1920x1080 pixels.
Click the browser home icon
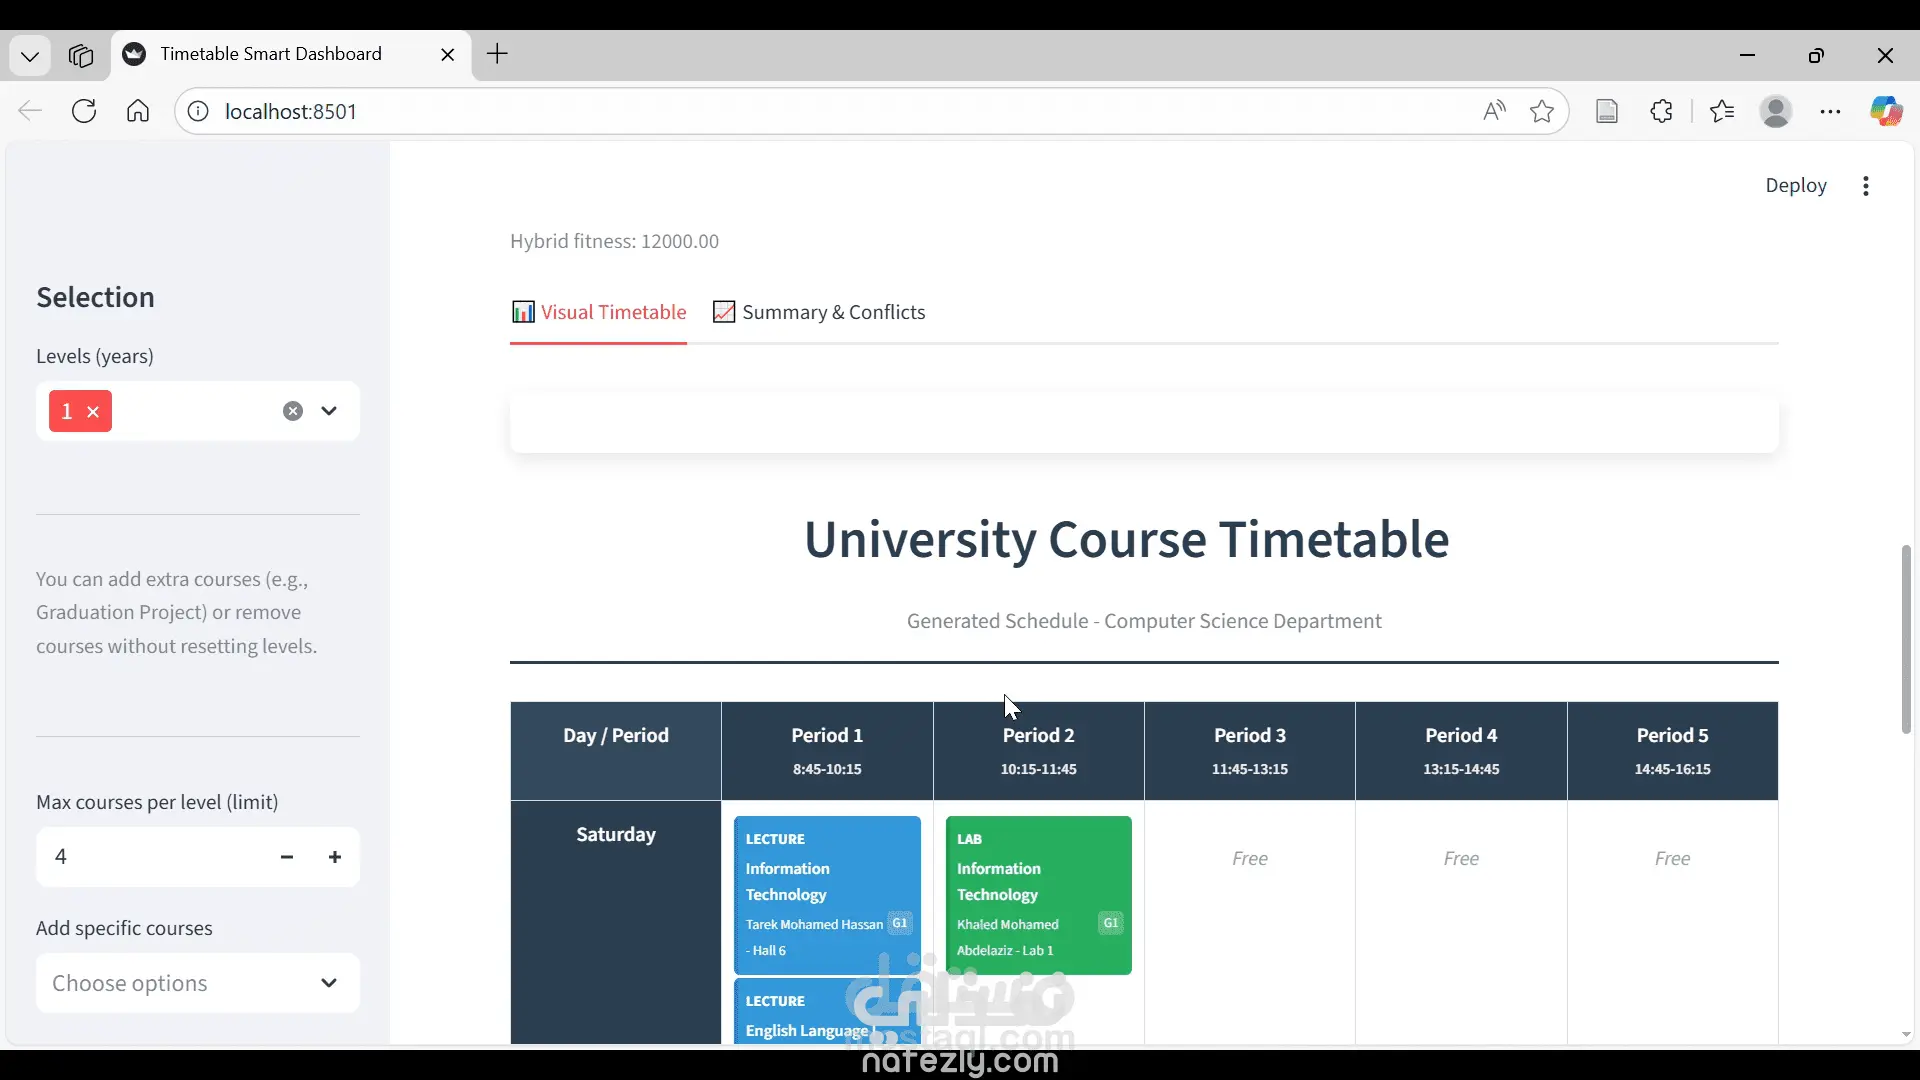pyautogui.click(x=138, y=111)
